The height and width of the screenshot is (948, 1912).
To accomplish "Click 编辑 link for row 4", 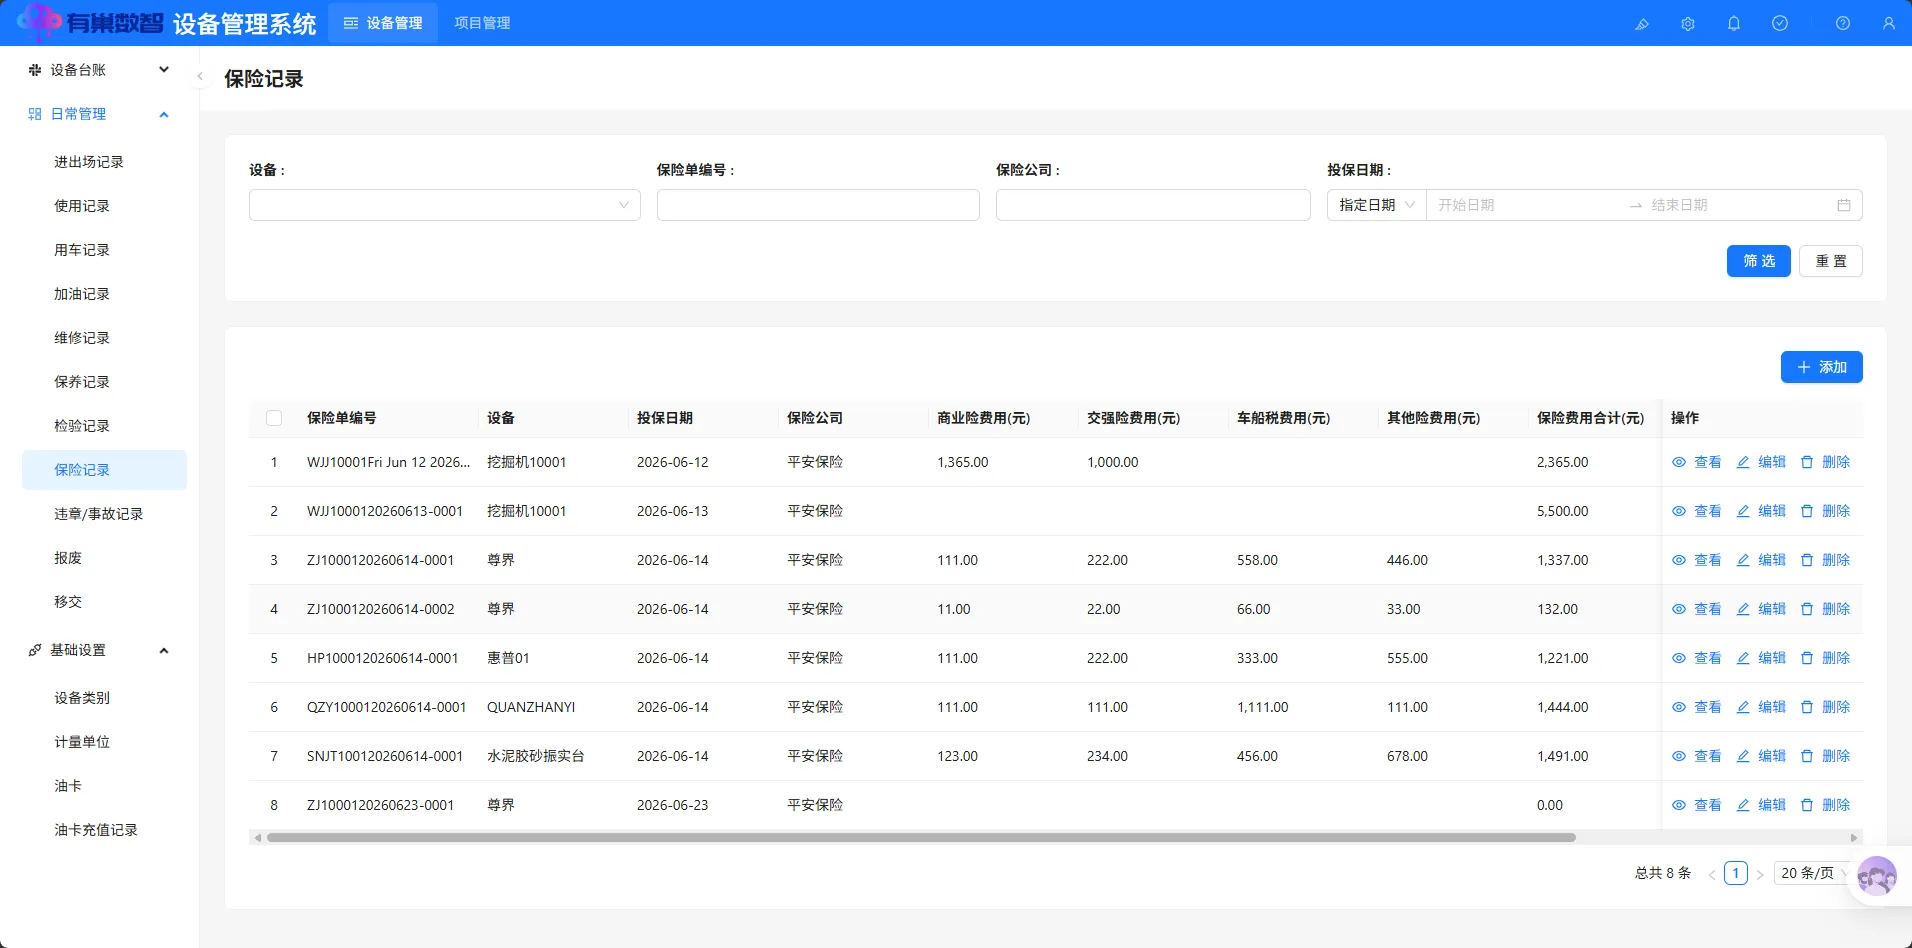I will pyautogui.click(x=1772, y=609).
